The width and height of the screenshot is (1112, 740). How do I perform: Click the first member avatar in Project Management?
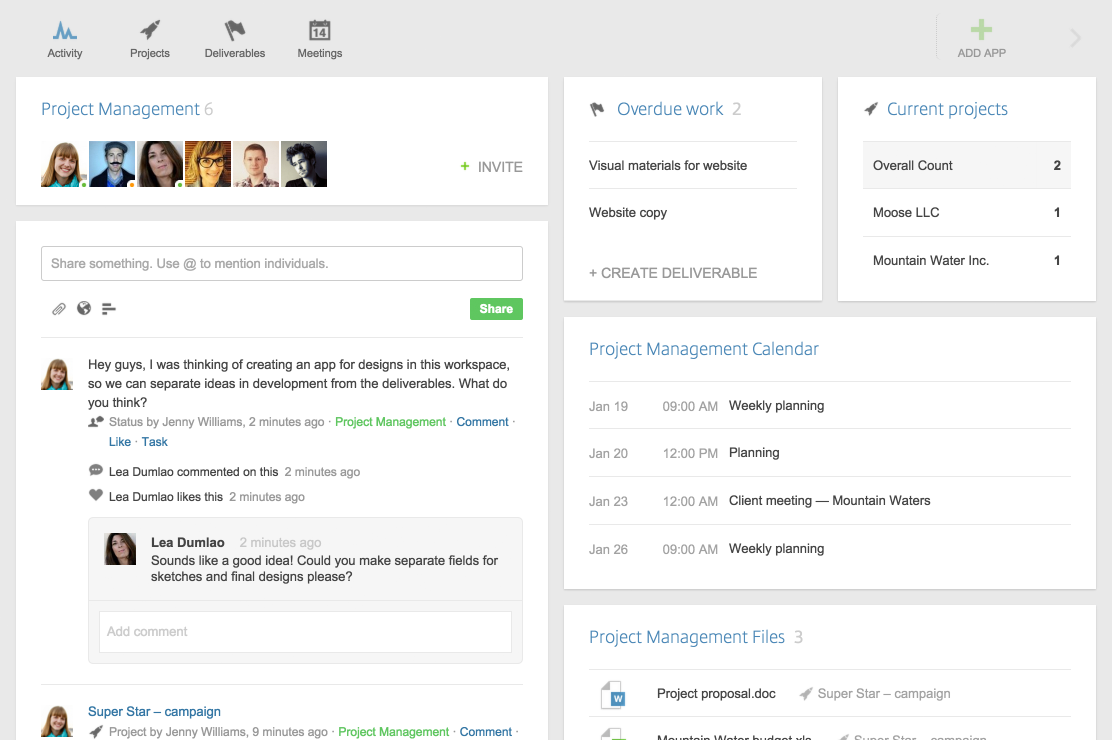coord(63,164)
